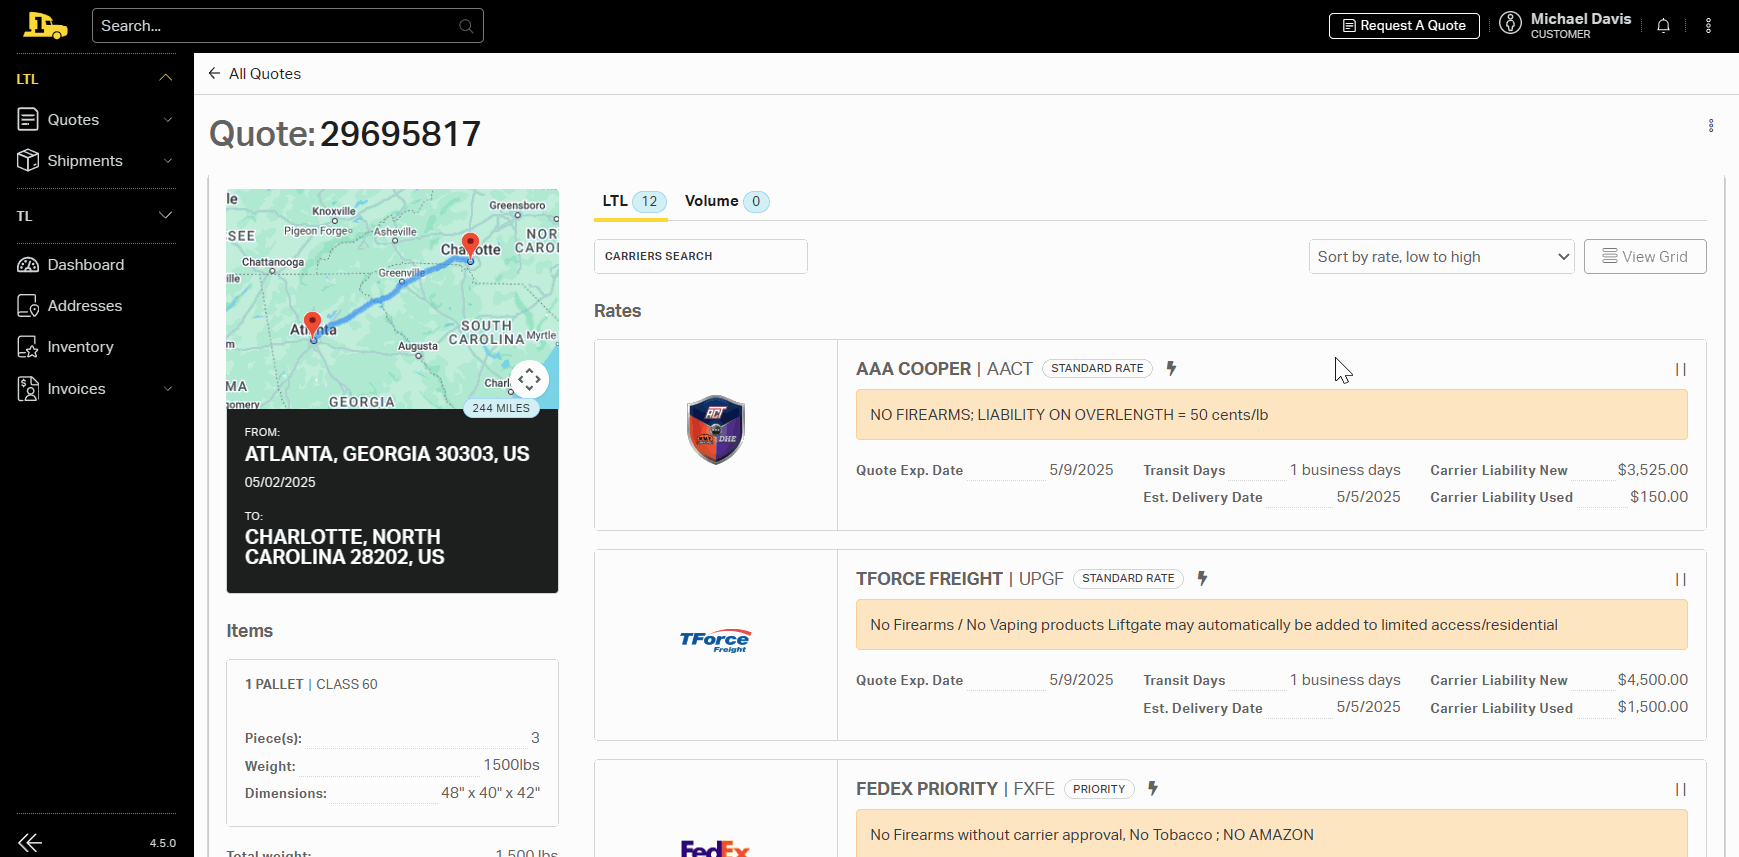The height and width of the screenshot is (857, 1739).
Task: Collapse the sidebar with the double-arrow icon
Action: coord(30,842)
